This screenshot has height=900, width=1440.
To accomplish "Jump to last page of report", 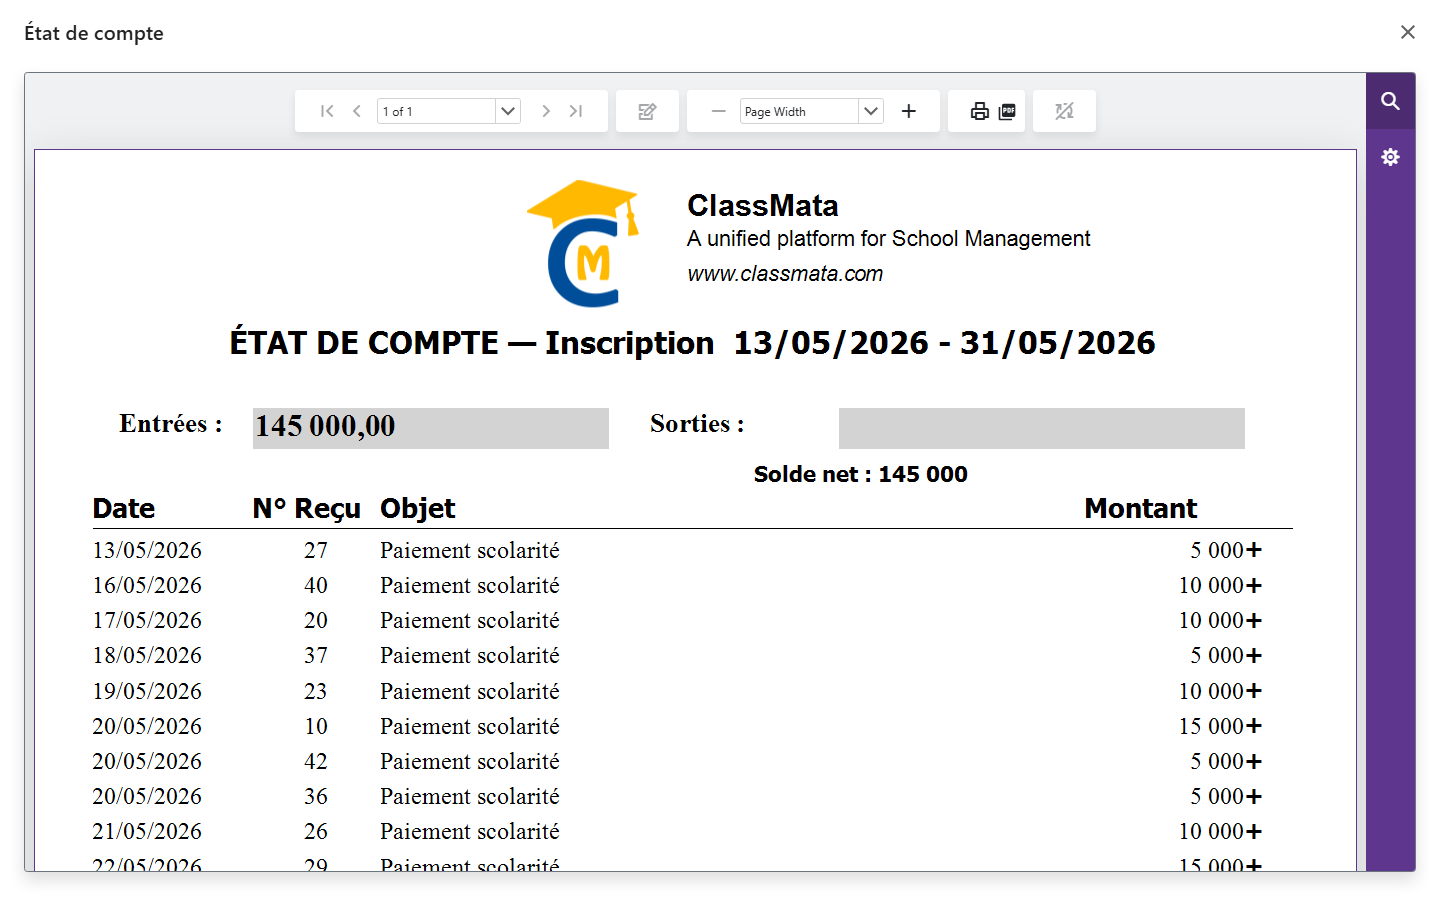I will (x=576, y=111).
